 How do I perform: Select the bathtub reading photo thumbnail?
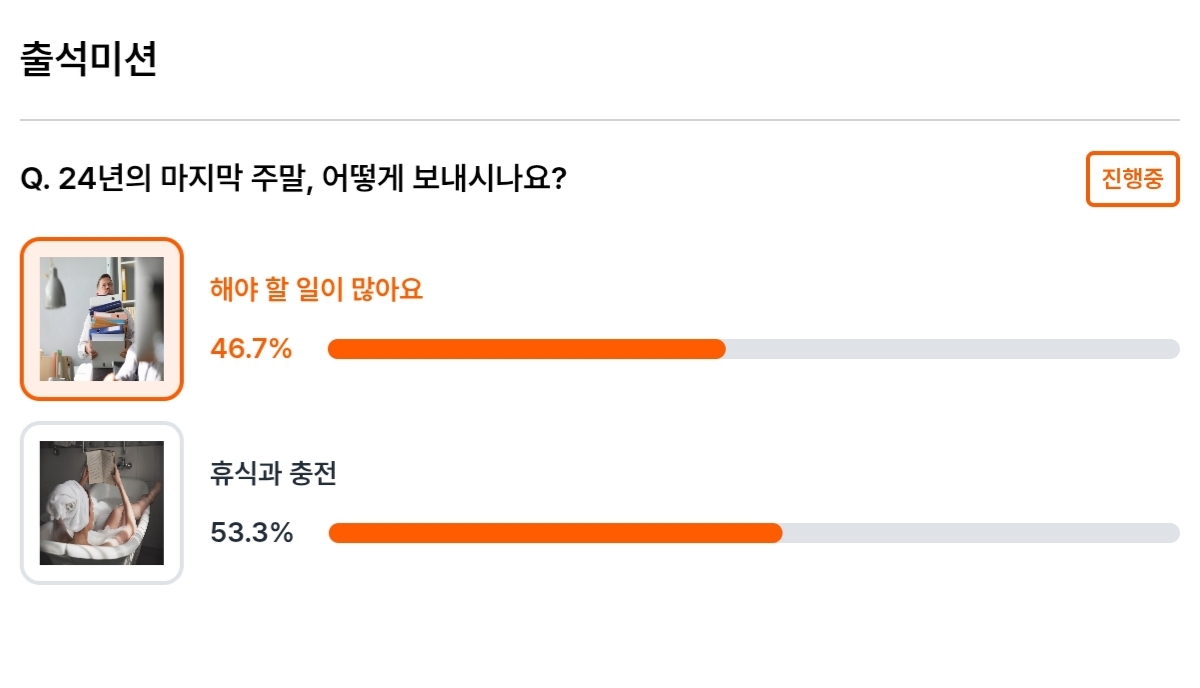click(102, 503)
